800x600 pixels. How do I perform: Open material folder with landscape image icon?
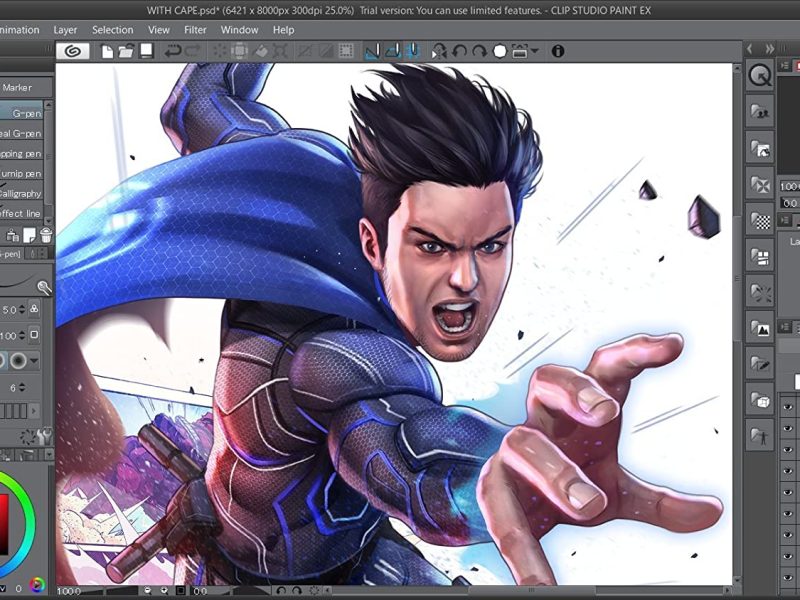click(760, 328)
